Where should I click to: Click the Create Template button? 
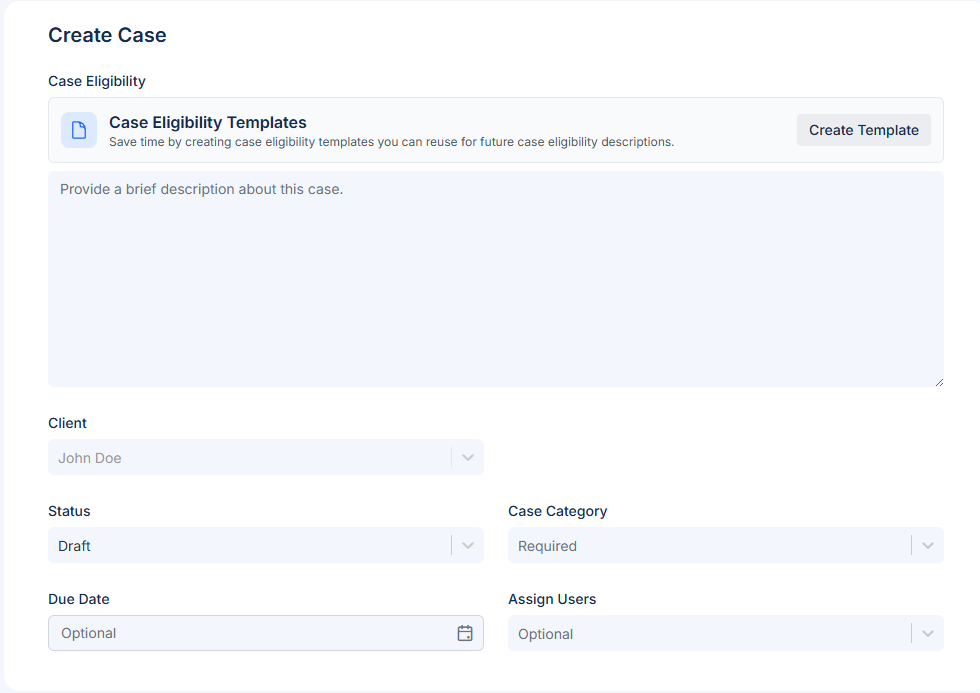click(863, 130)
